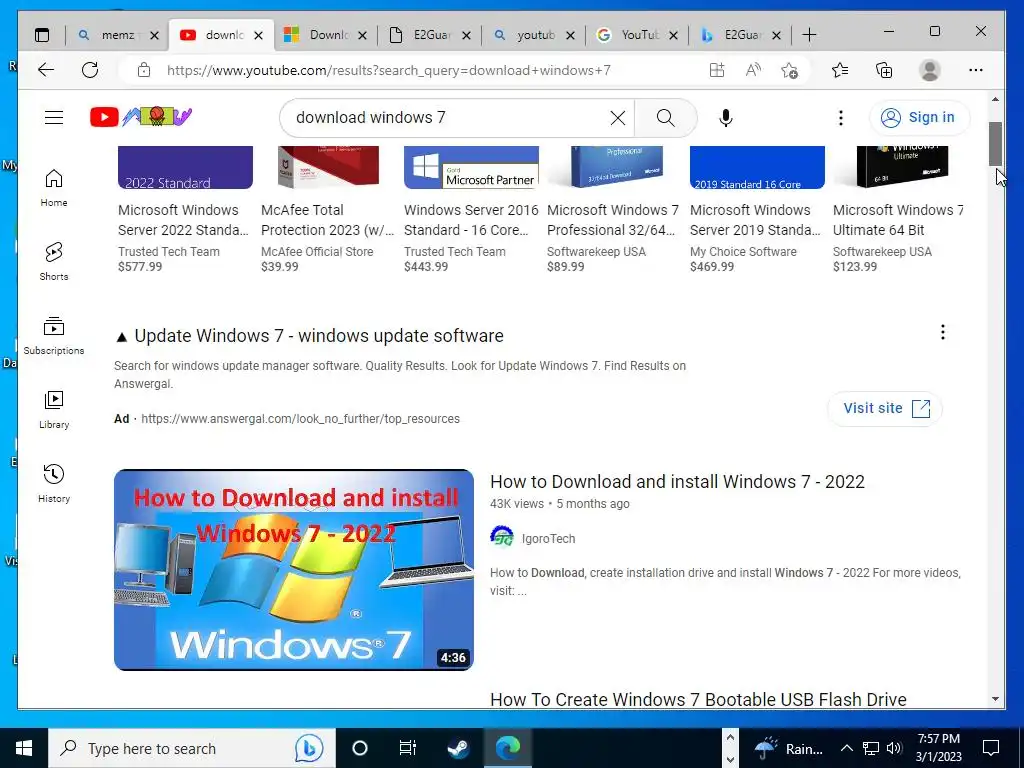The height and width of the screenshot is (768, 1024).
Task: Open tab actions menu icon
Action: [x=42, y=35]
